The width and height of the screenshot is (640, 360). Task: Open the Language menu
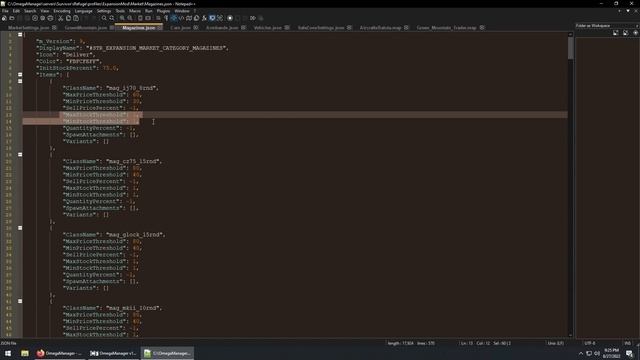[x=84, y=11]
